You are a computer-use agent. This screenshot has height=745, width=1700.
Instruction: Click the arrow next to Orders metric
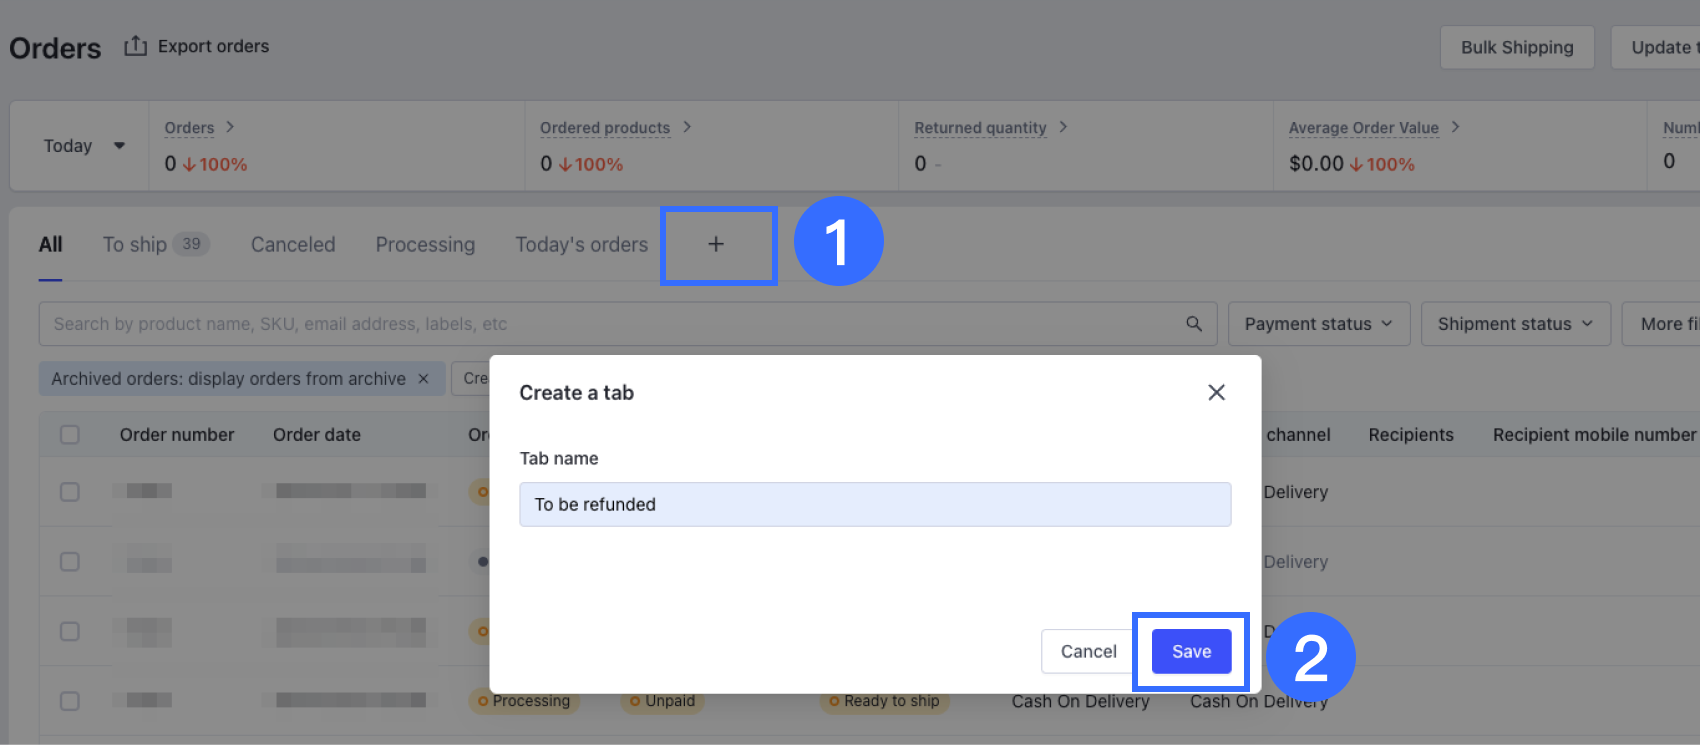coord(230,127)
